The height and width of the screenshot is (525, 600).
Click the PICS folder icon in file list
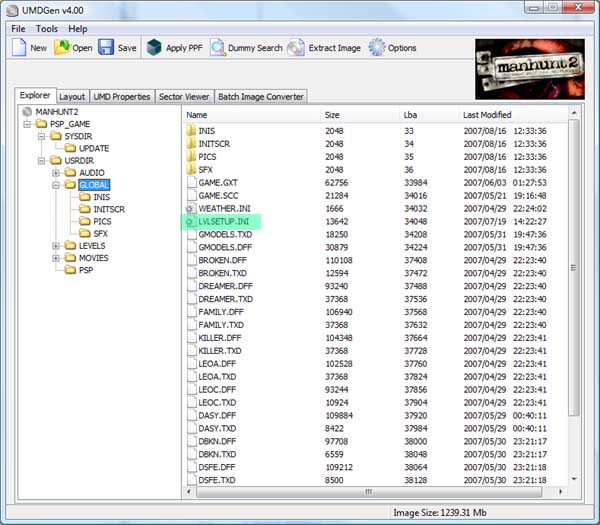pyautogui.click(x=191, y=157)
